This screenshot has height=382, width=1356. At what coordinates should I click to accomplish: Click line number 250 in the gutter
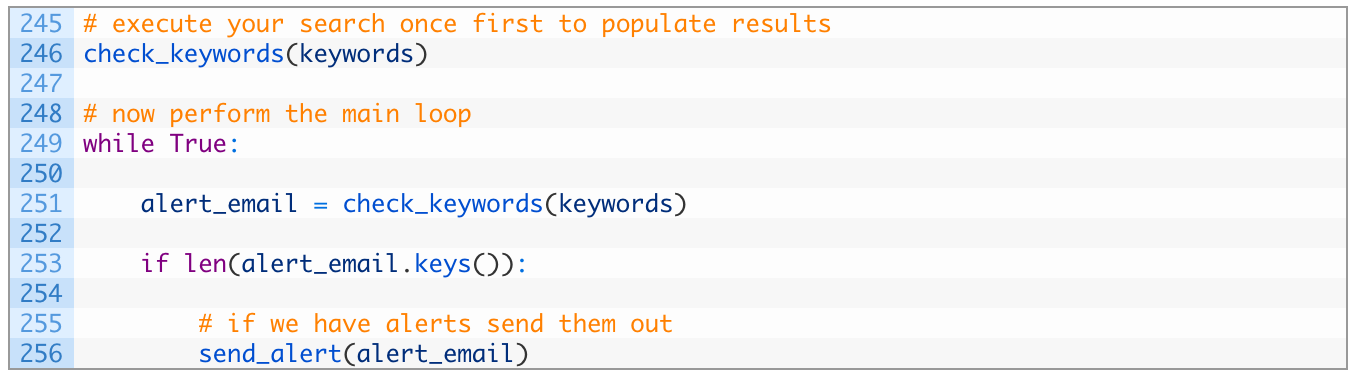pos(41,173)
